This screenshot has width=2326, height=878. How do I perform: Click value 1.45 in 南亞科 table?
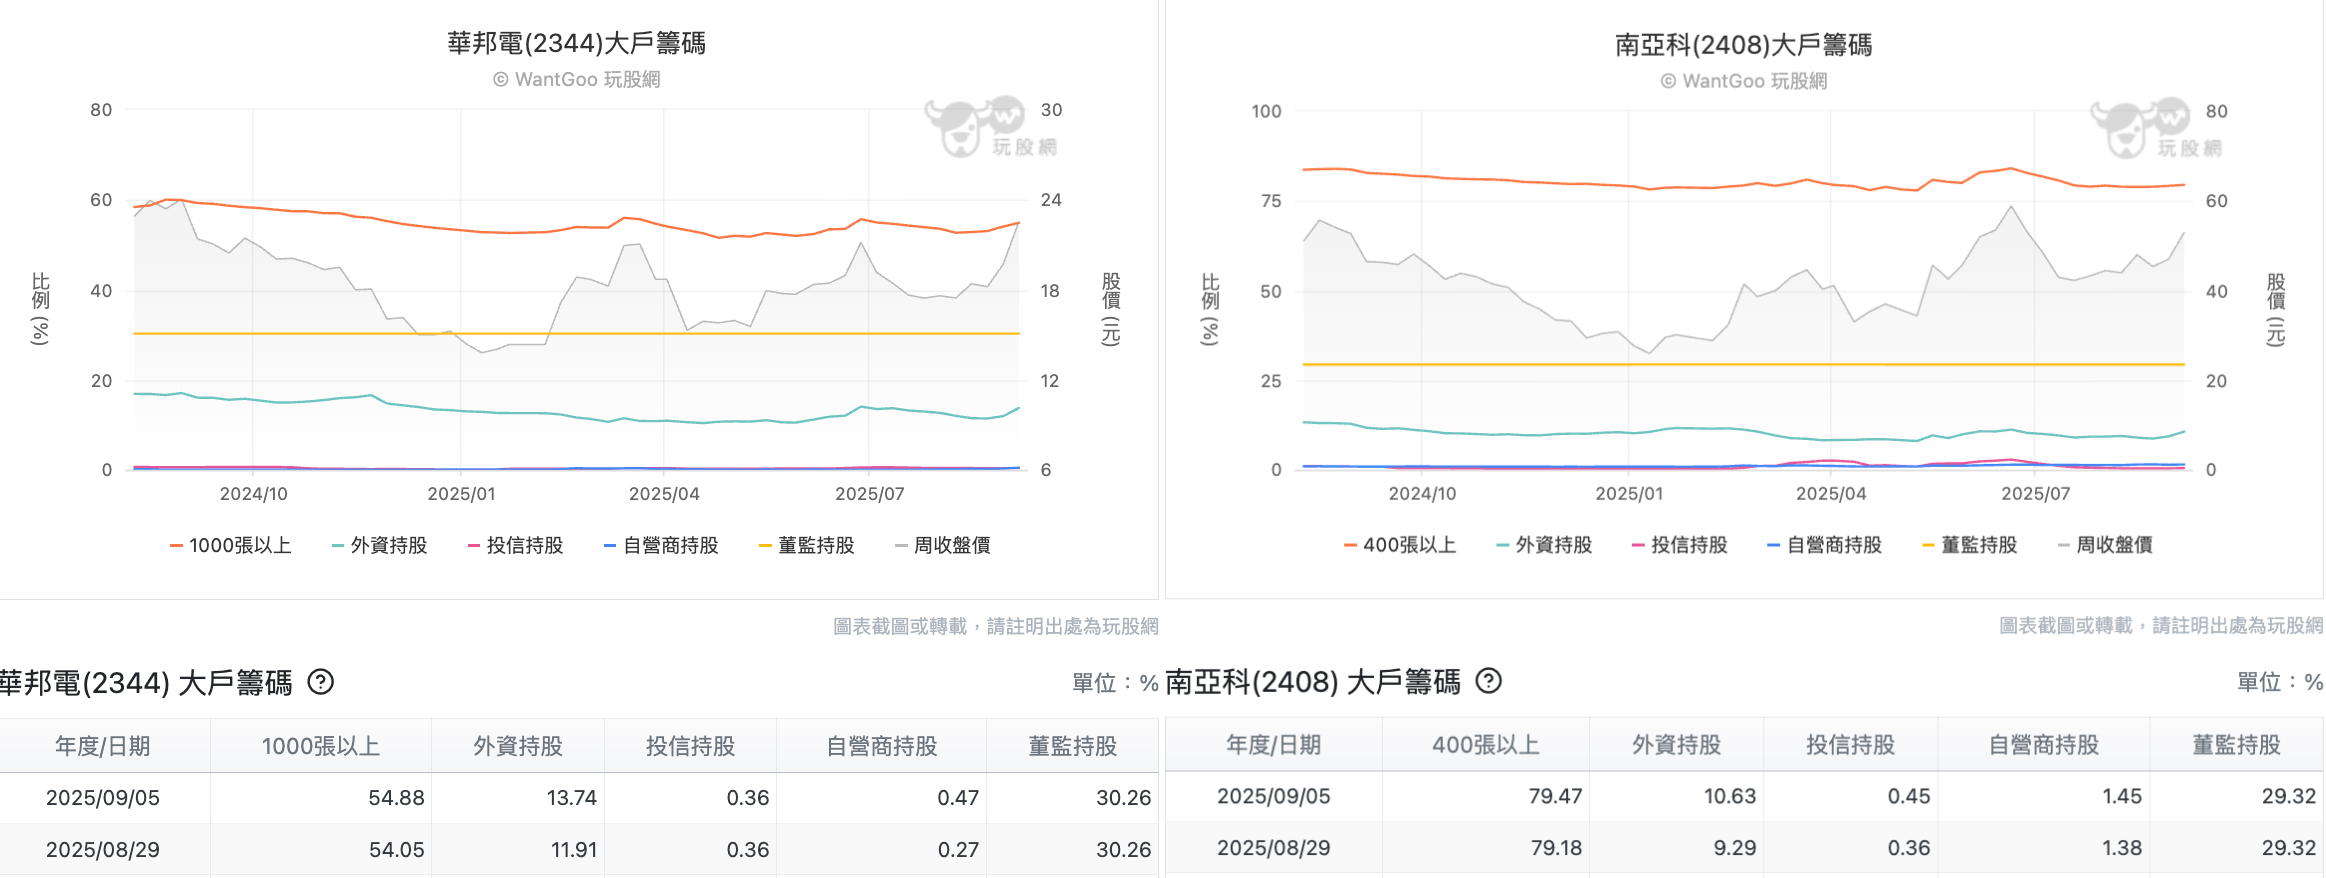pyautogui.click(x=2122, y=796)
